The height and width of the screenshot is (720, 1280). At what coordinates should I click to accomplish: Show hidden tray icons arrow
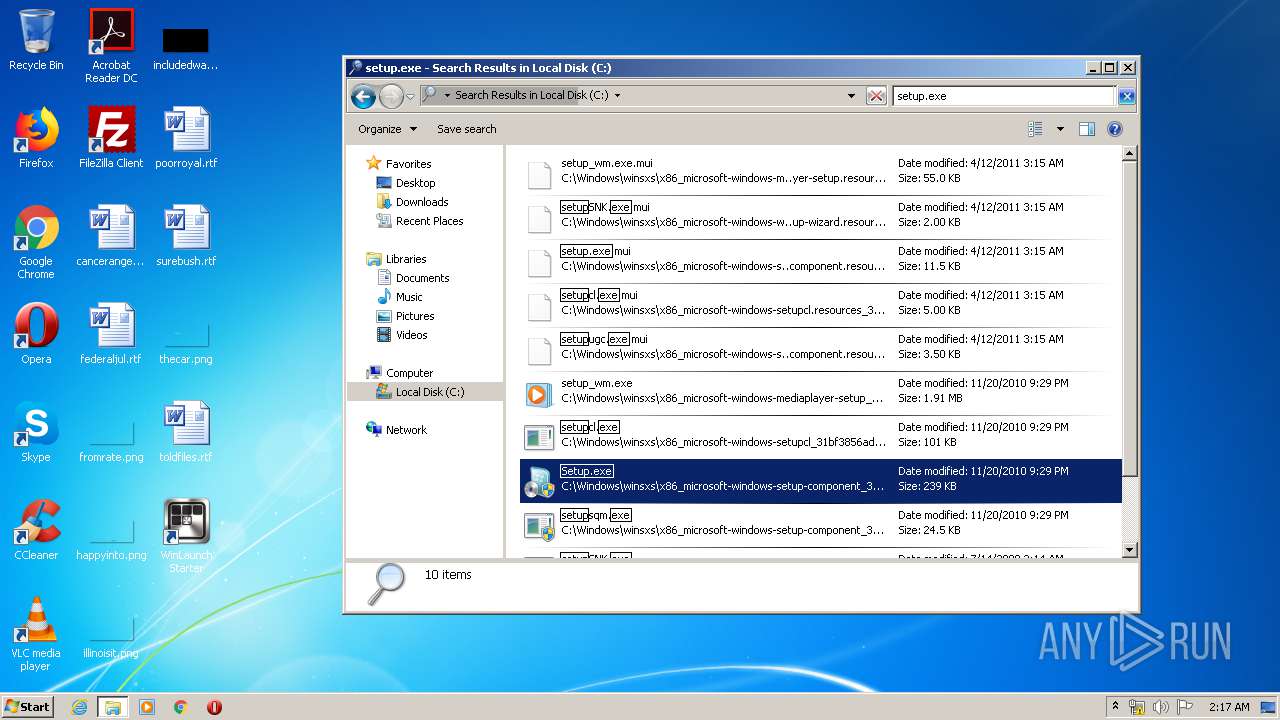[1115, 707]
